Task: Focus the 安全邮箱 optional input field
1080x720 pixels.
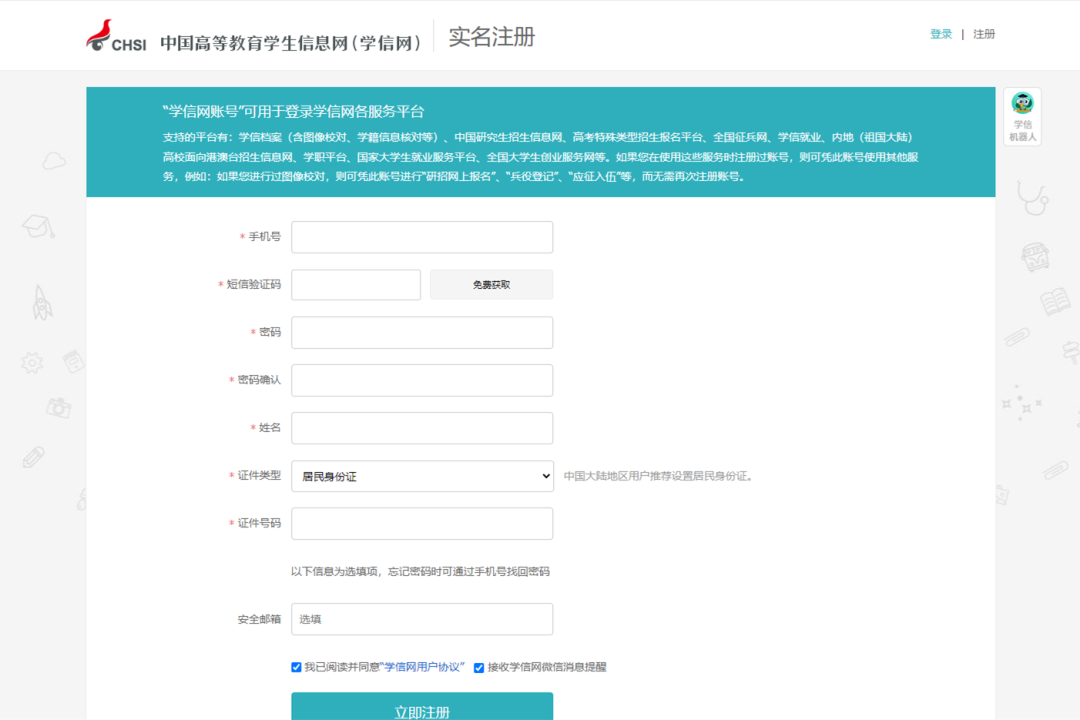Action: coord(422,619)
